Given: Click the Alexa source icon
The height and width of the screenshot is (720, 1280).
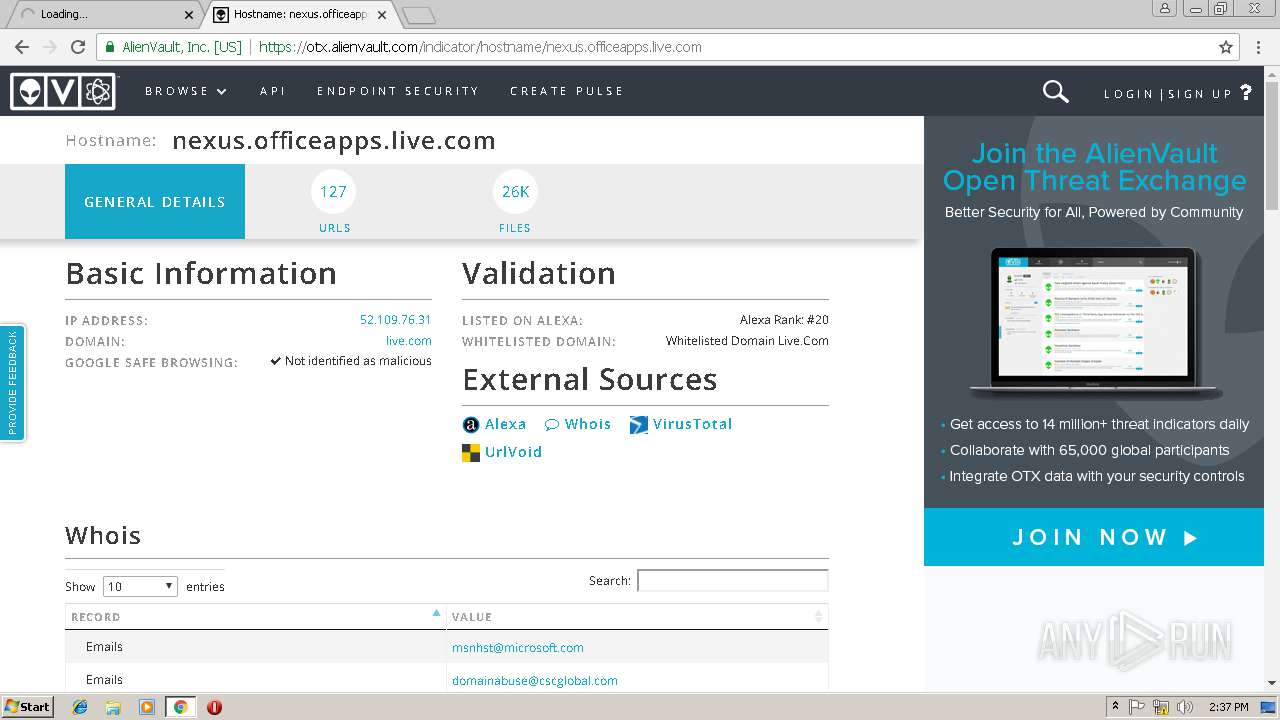Looking at the screenshot, I should 471,425.
